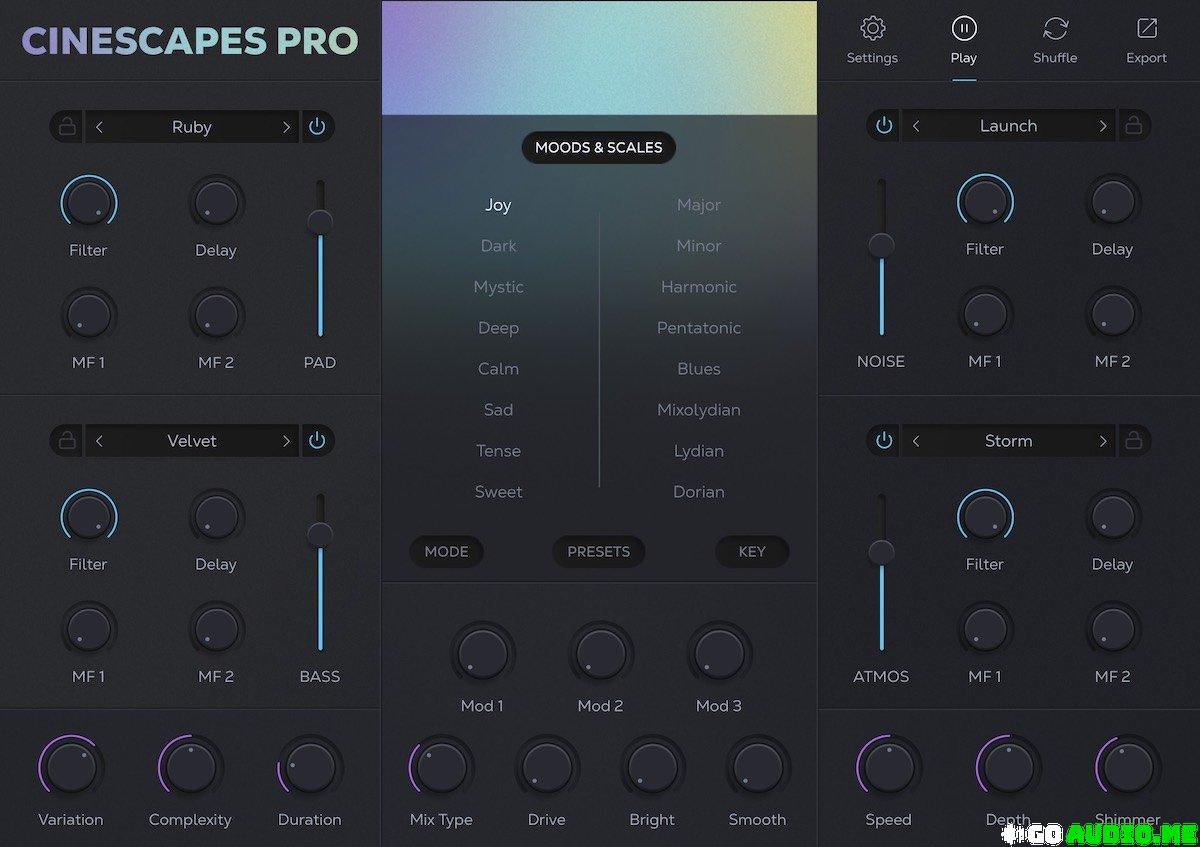Click the MODE button
Viewport: 1200px width, 847px height.
(446, 552)
